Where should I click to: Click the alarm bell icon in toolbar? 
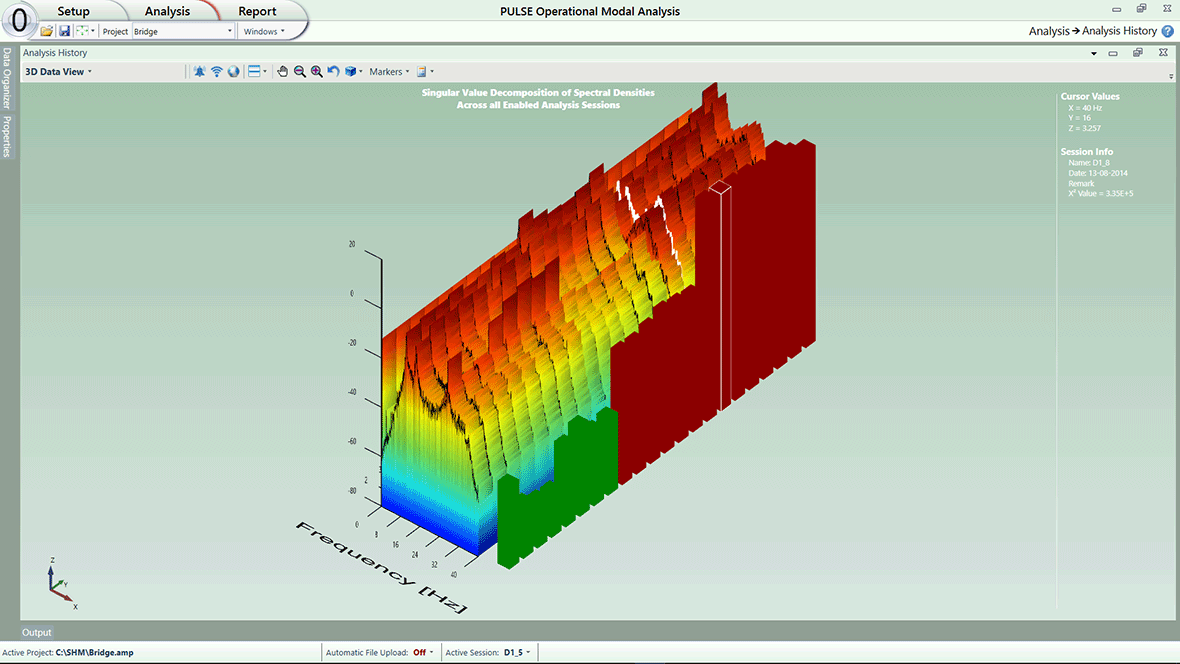point(199,72)
